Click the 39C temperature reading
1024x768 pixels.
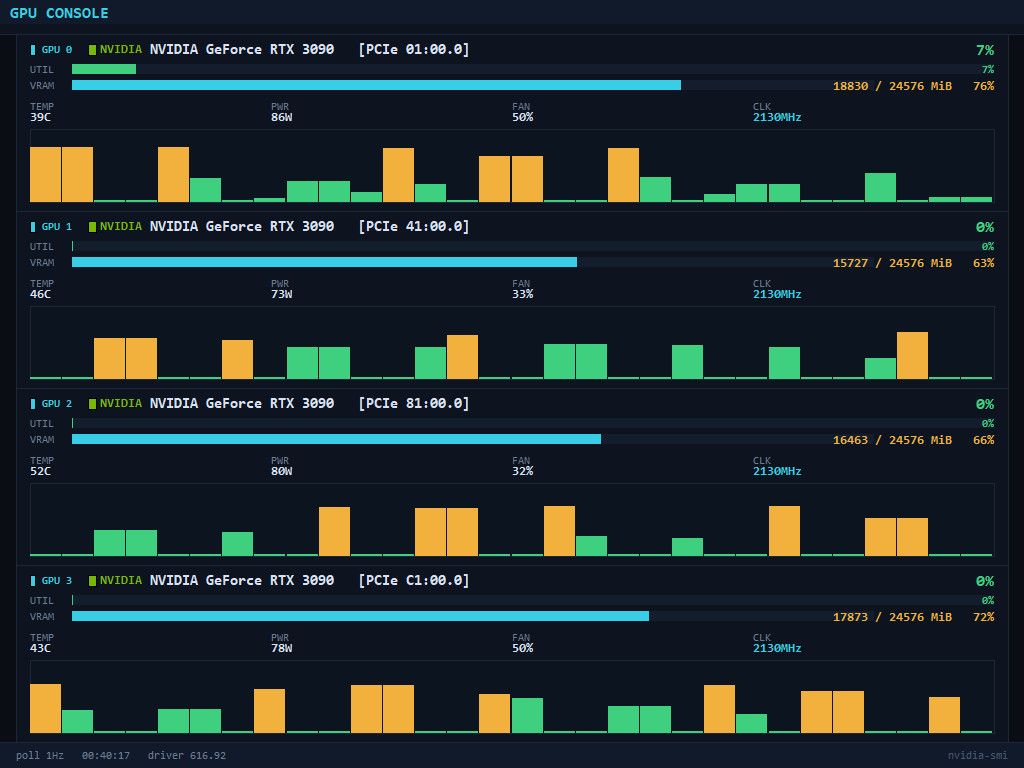[x=40, y=118]
